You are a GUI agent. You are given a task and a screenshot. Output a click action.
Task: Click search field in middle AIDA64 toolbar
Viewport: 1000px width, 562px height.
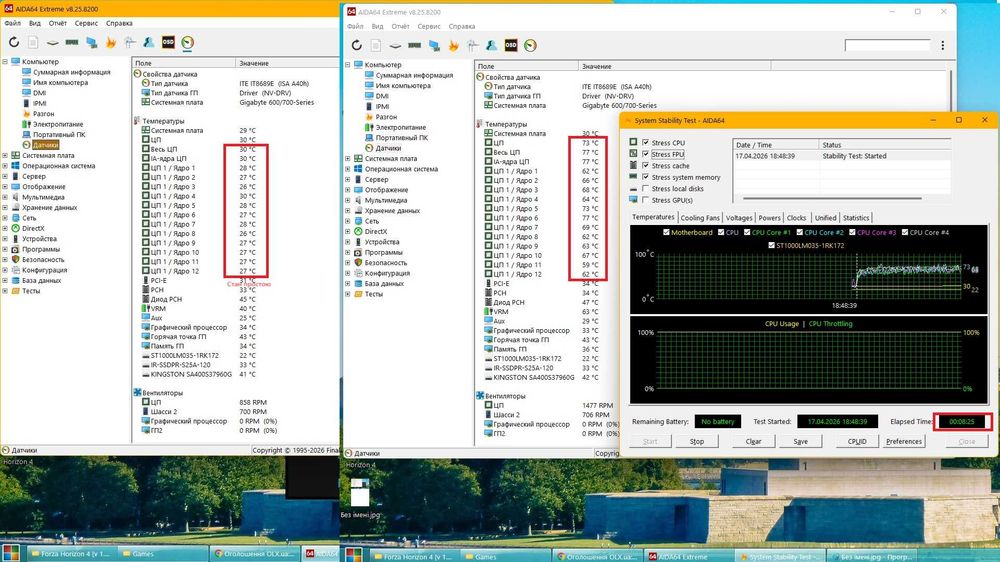click(887, 45)
